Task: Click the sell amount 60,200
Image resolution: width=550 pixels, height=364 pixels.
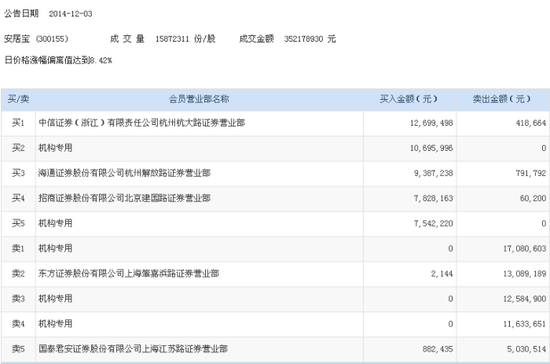Action: 533,198
